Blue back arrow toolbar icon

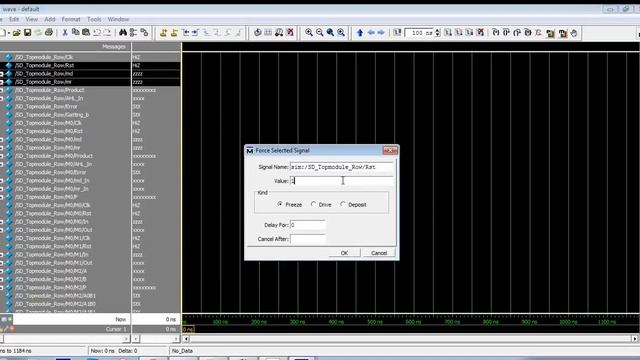(371, 33)
